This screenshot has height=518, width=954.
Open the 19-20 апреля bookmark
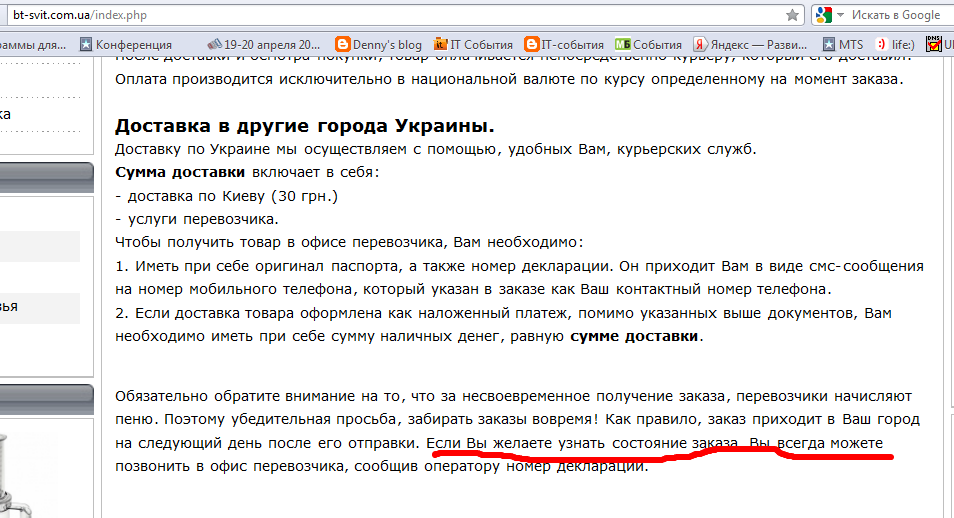point(263,45)
